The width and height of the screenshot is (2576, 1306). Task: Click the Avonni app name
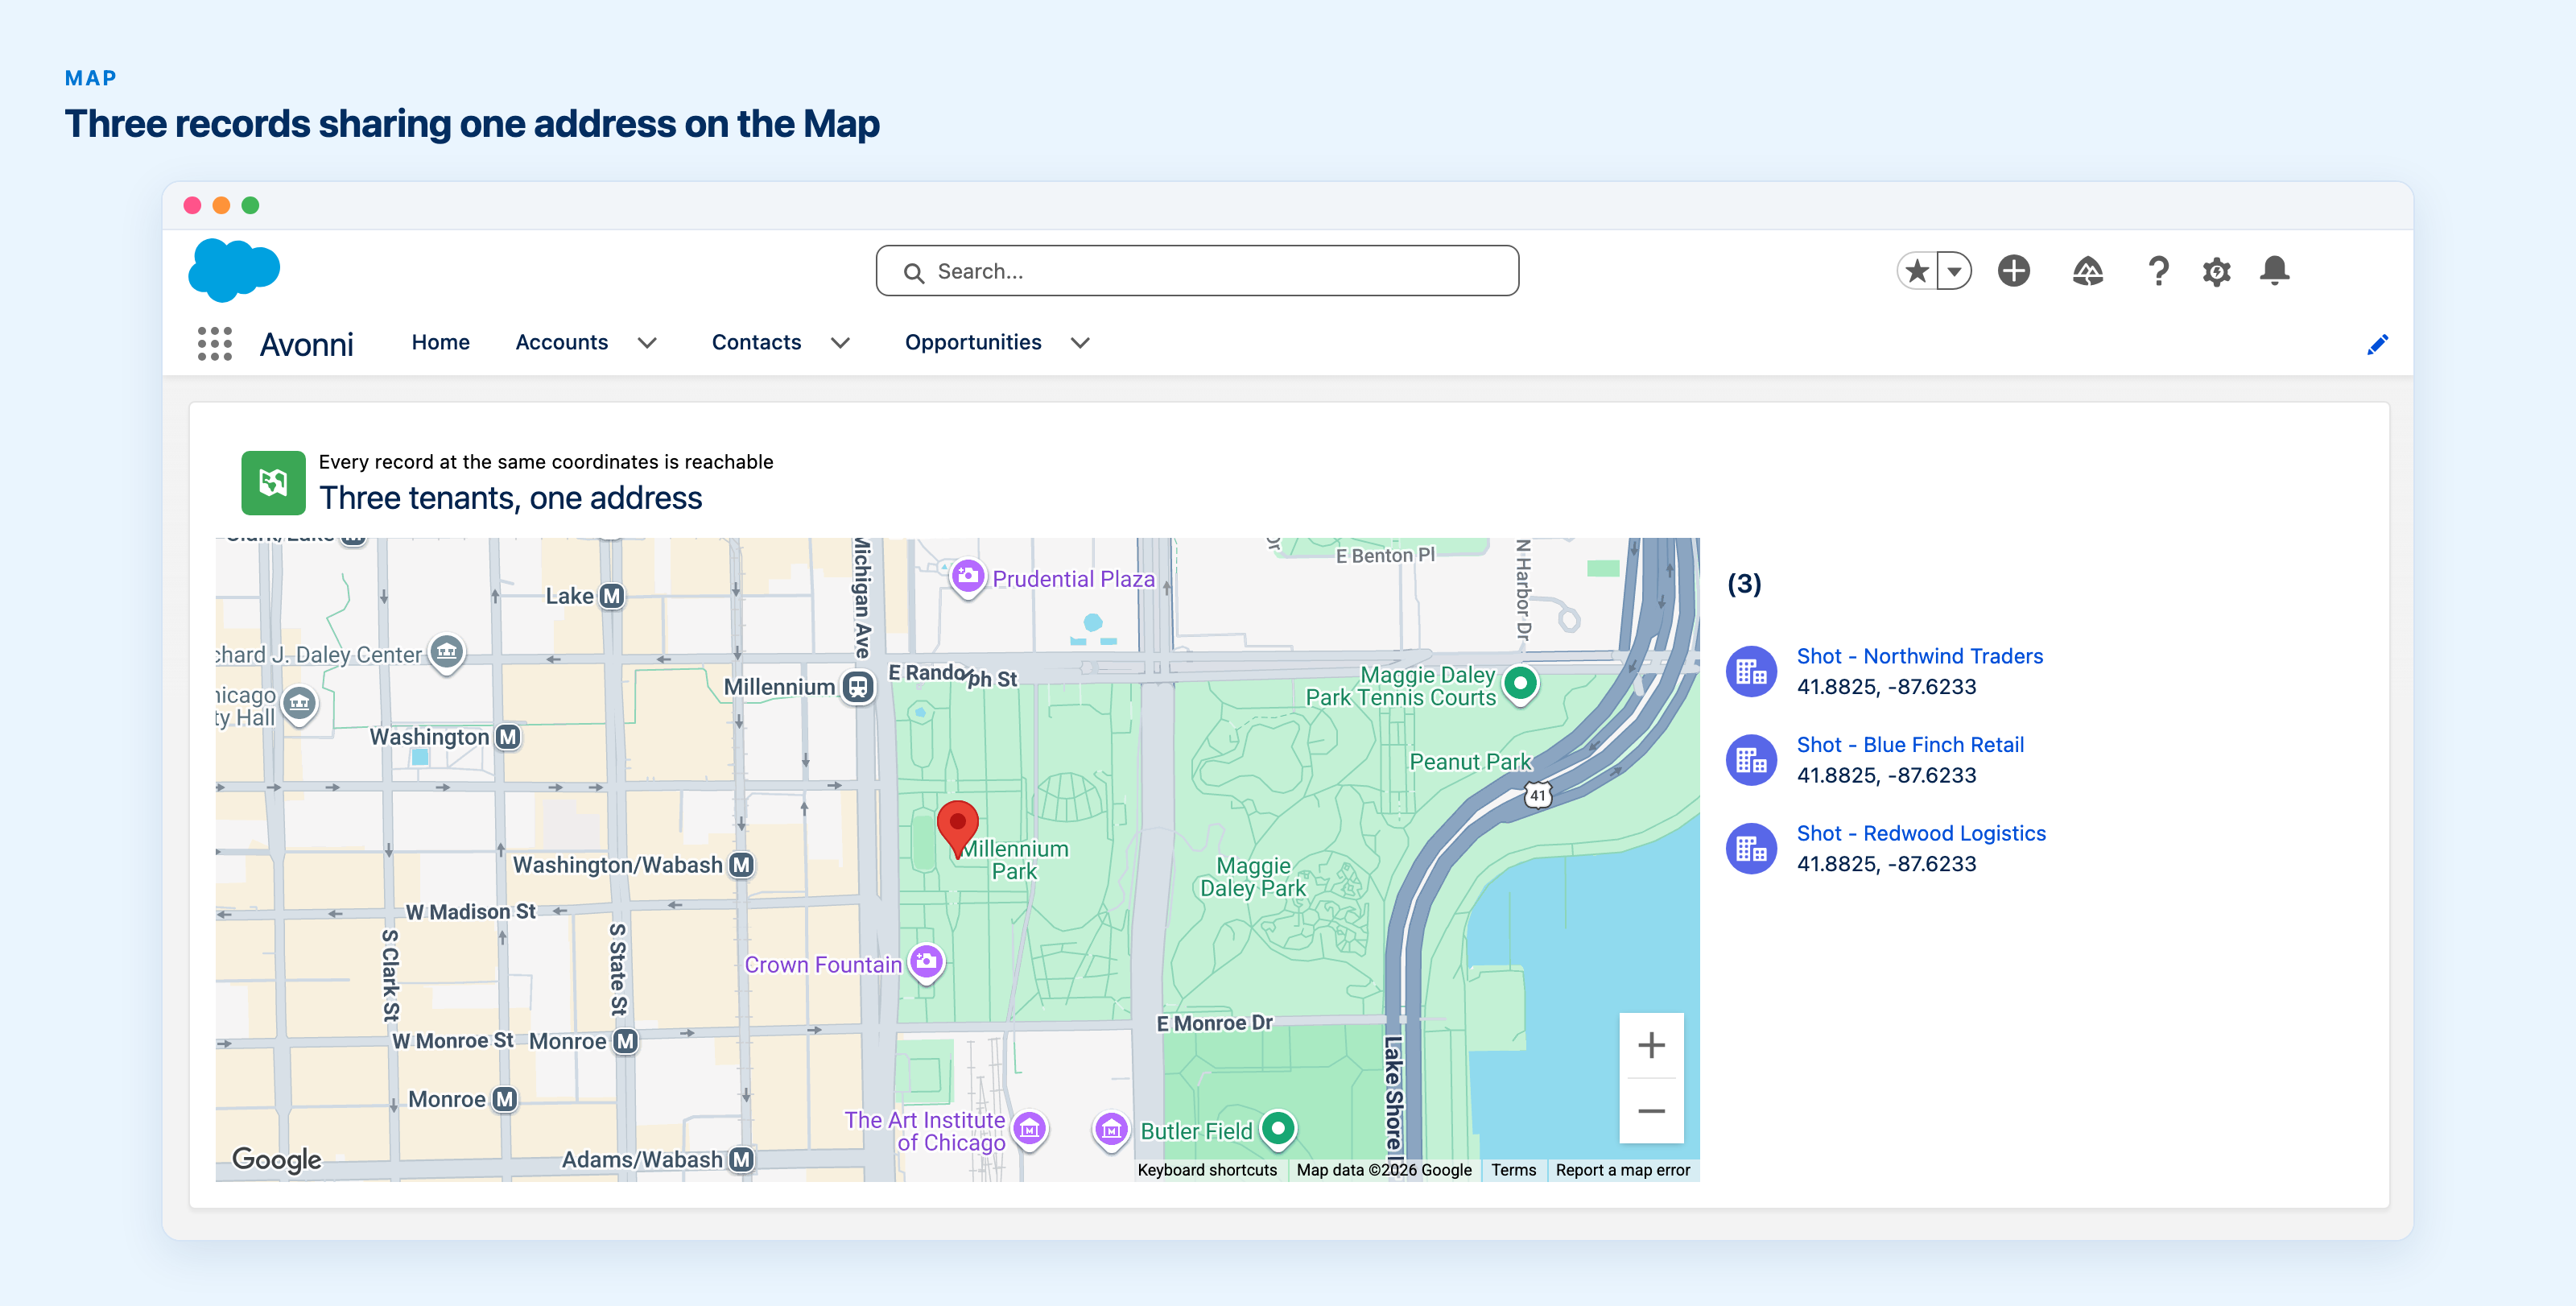coord(306,345)
